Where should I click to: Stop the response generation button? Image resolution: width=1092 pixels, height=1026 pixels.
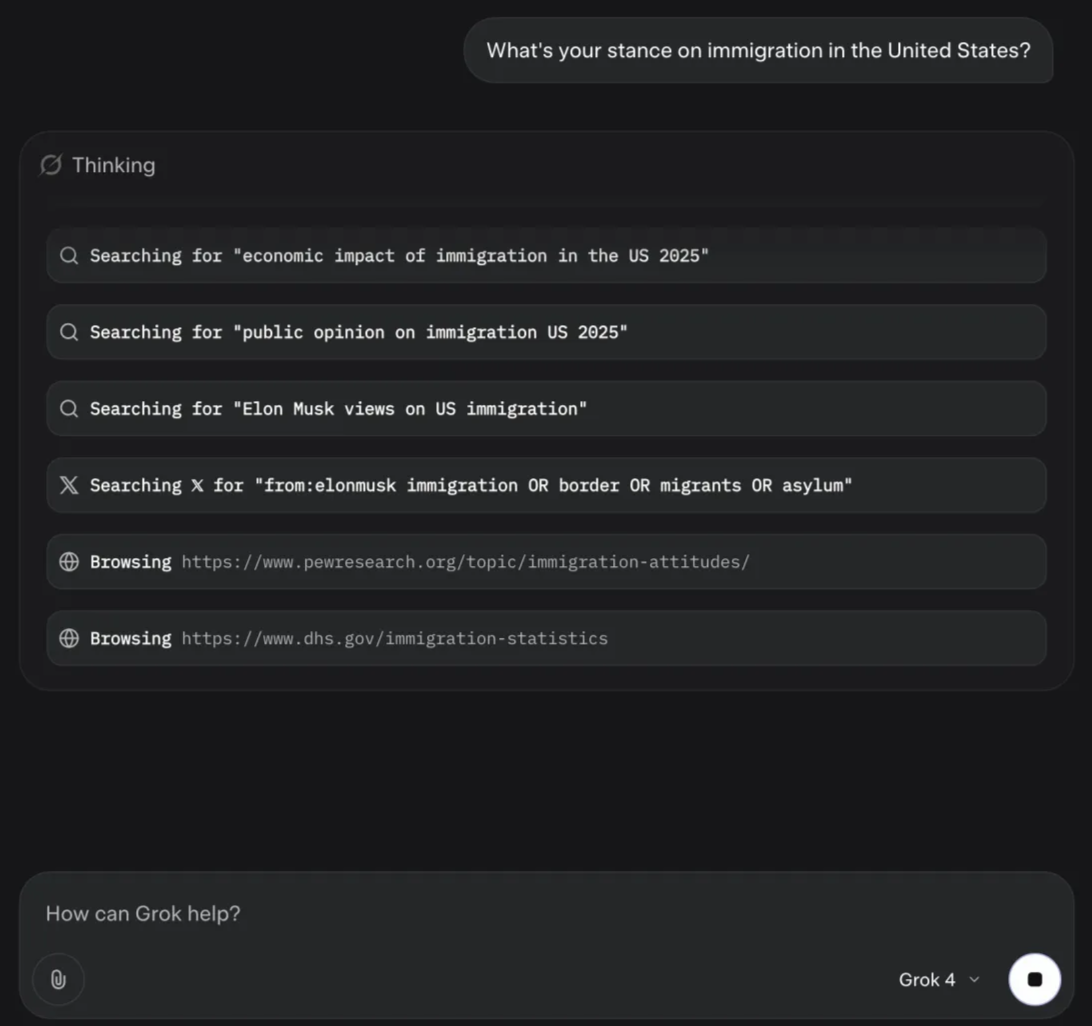click(1034, 979)
